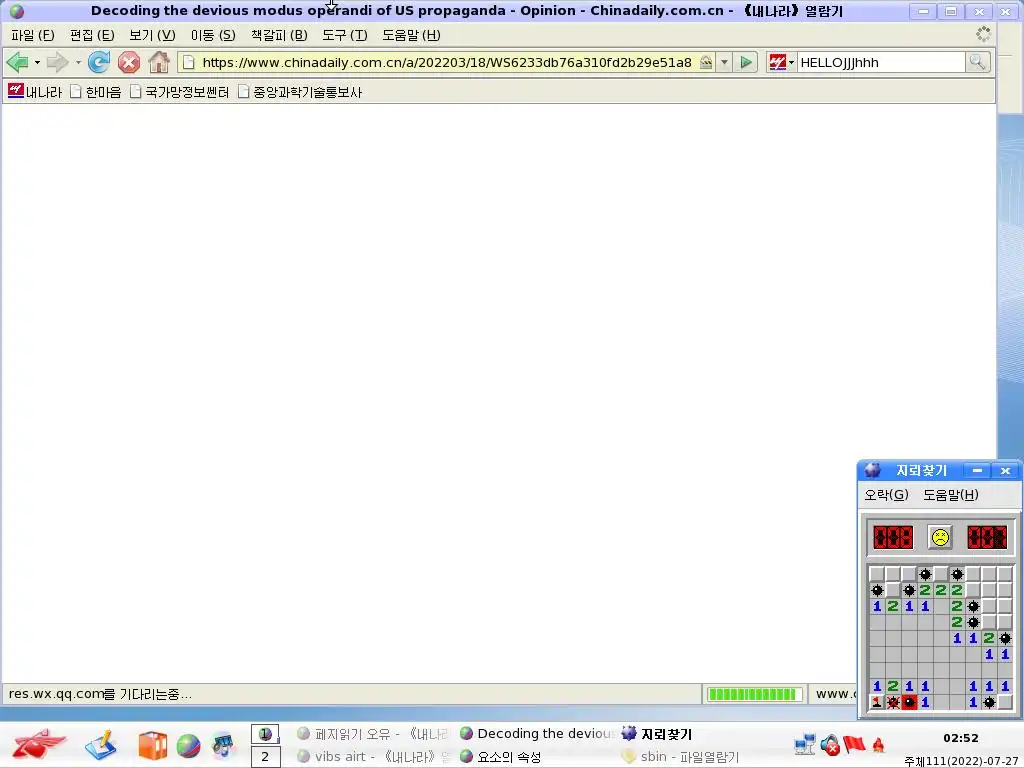Open the 편집 (E) menu
The width and height of the screenshot is (1024, 768).
pos(92,35)
